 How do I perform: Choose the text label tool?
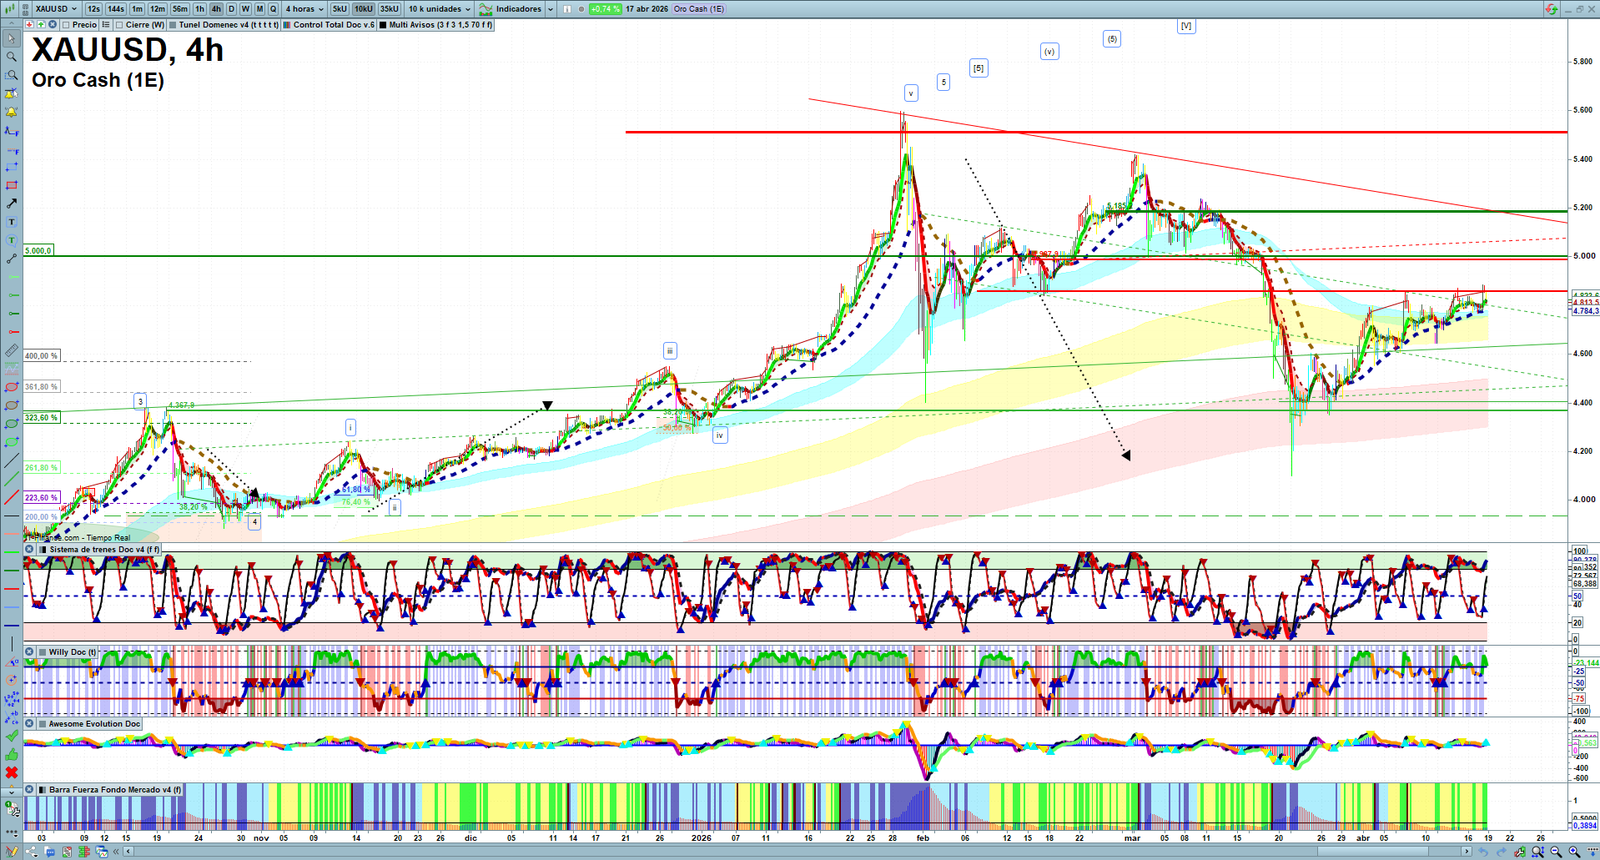[11, 222]
